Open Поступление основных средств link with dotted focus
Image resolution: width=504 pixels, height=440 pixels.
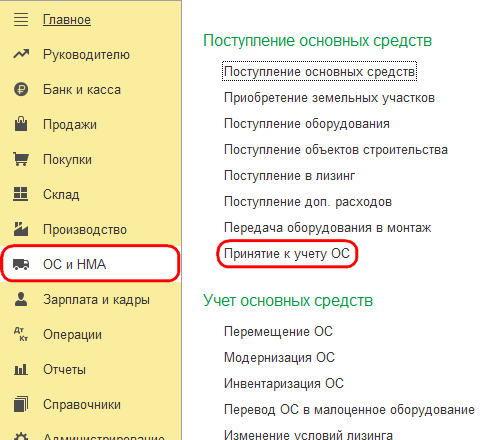[x=319, y=72]
